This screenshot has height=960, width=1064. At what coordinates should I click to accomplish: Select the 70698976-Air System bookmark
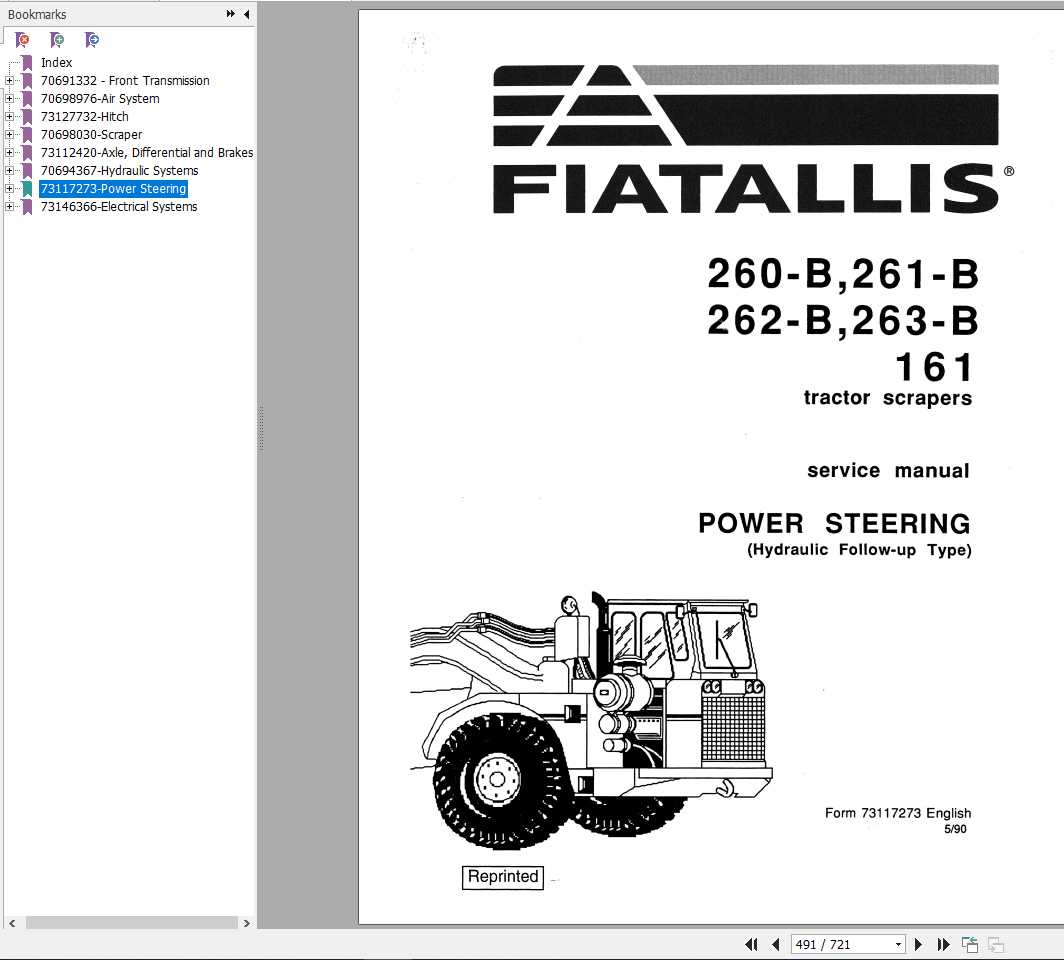[x=100, y=98]
